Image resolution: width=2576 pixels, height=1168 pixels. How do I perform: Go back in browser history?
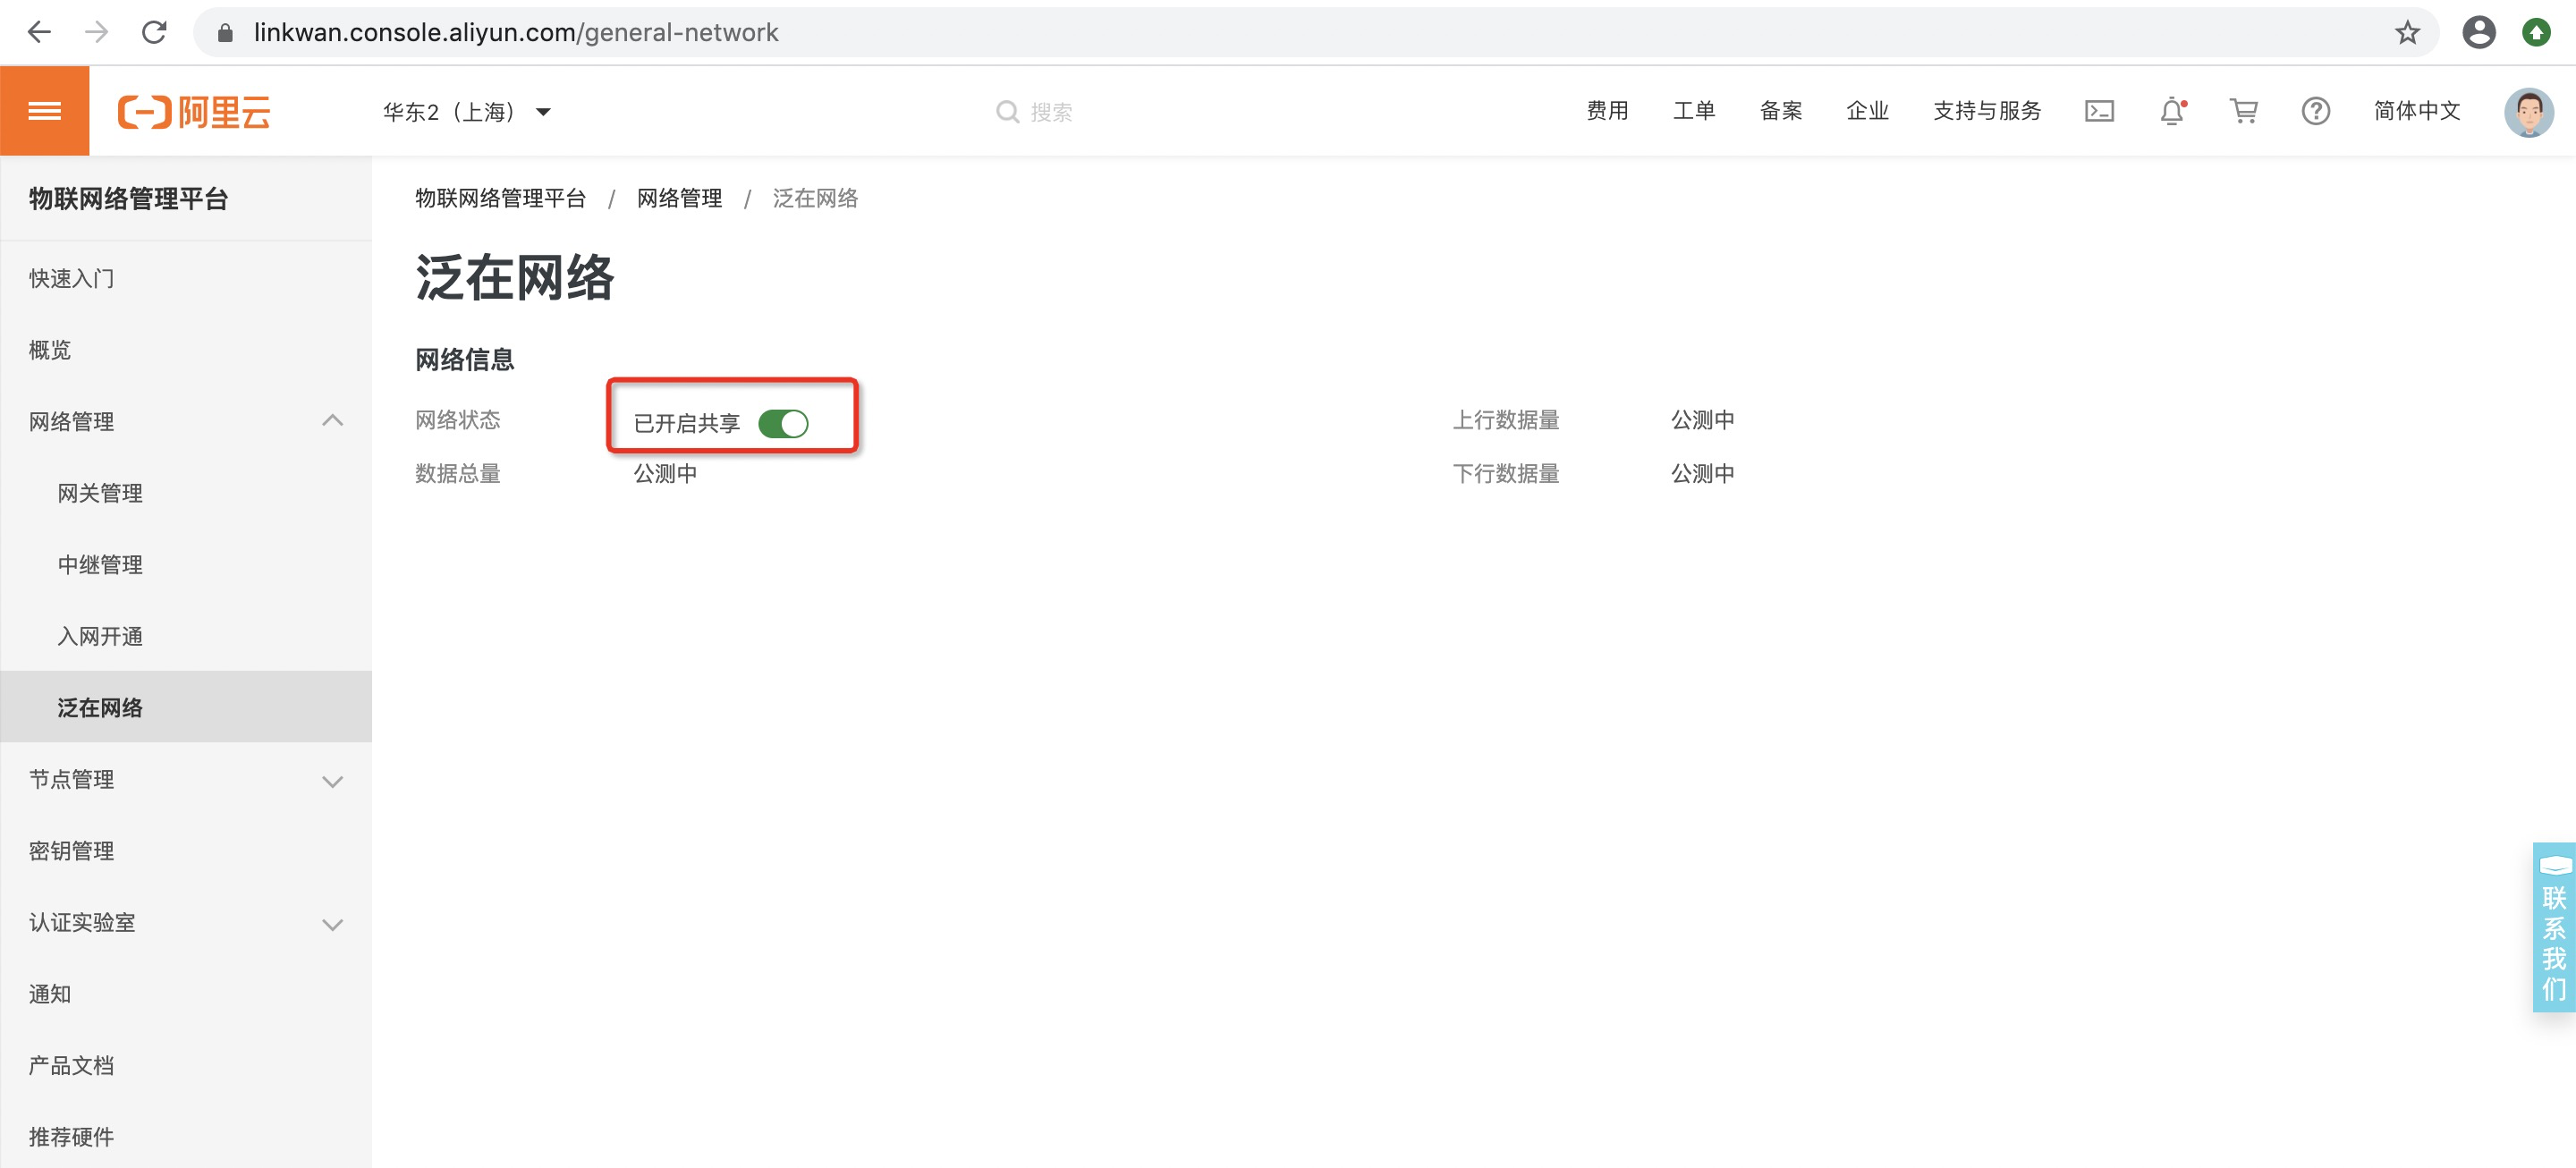point(40,33)
